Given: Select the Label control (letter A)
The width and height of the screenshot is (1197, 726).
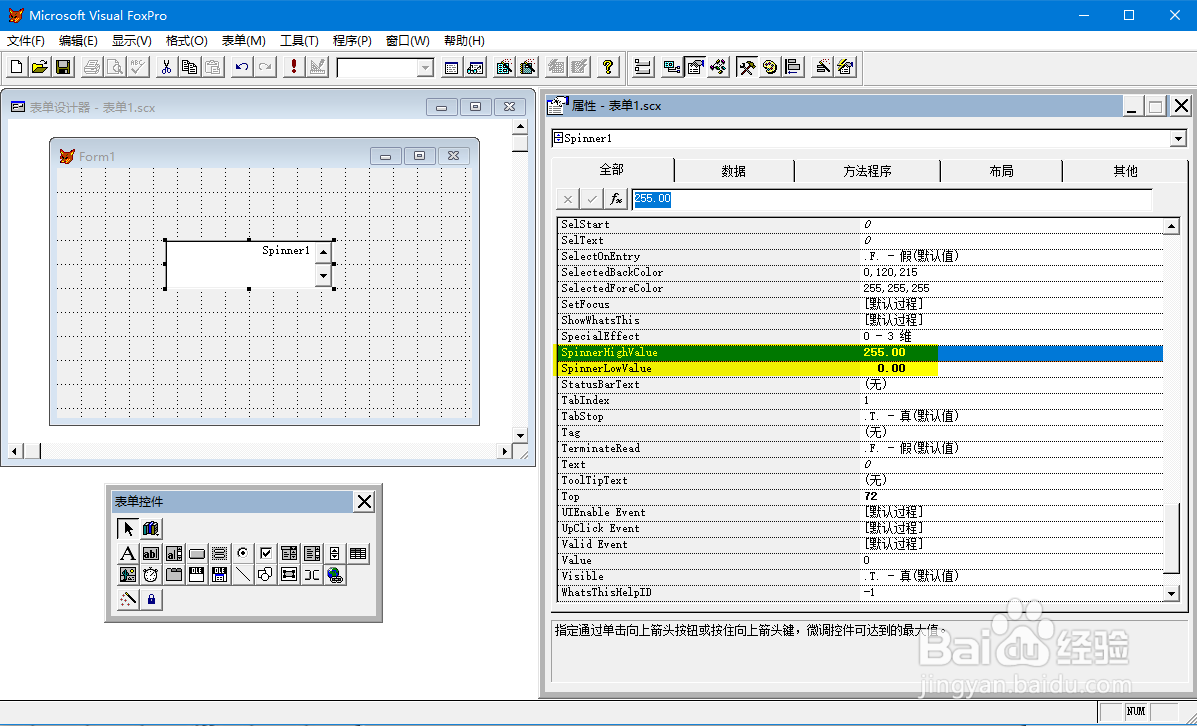Looking at the screenshot, I should tap(127, 553).
